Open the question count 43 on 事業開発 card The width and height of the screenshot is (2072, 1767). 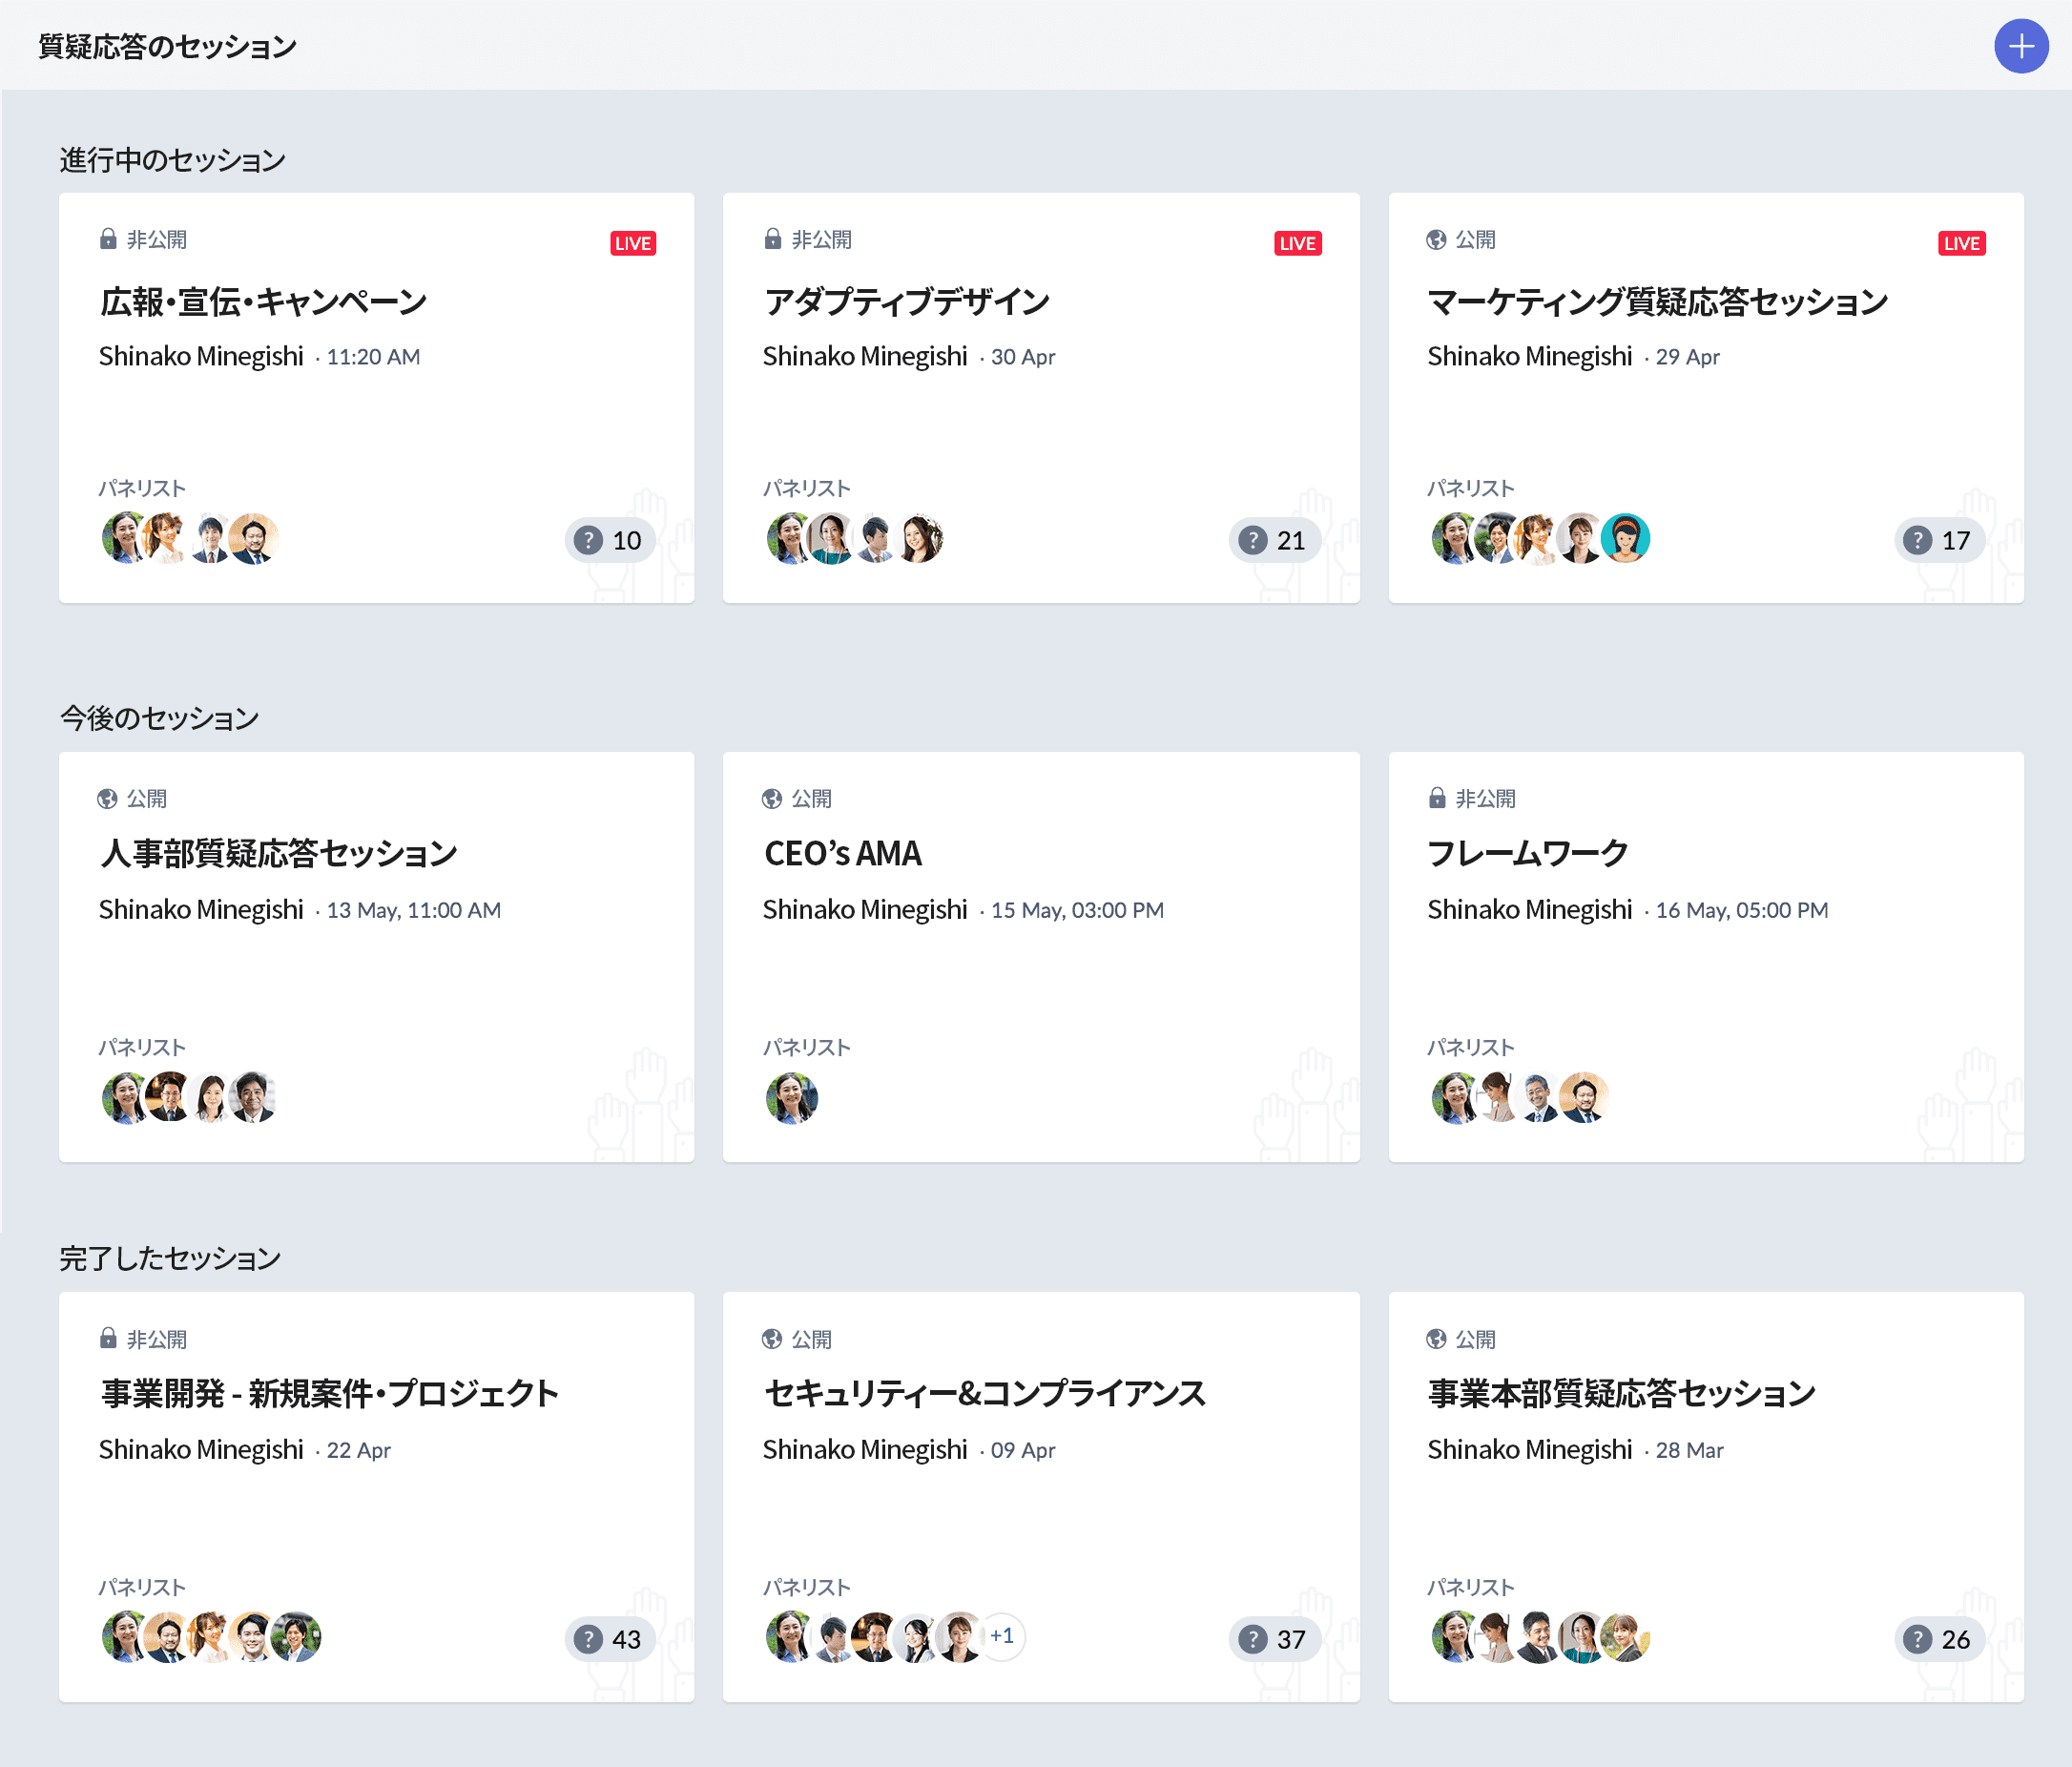[x=609, y=1639]
